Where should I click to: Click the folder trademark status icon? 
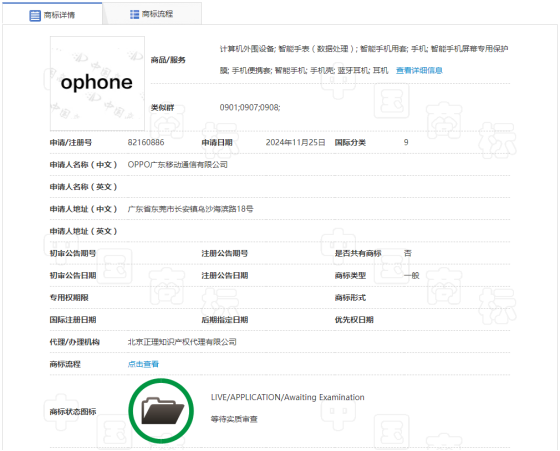click(x=161, y=411)
